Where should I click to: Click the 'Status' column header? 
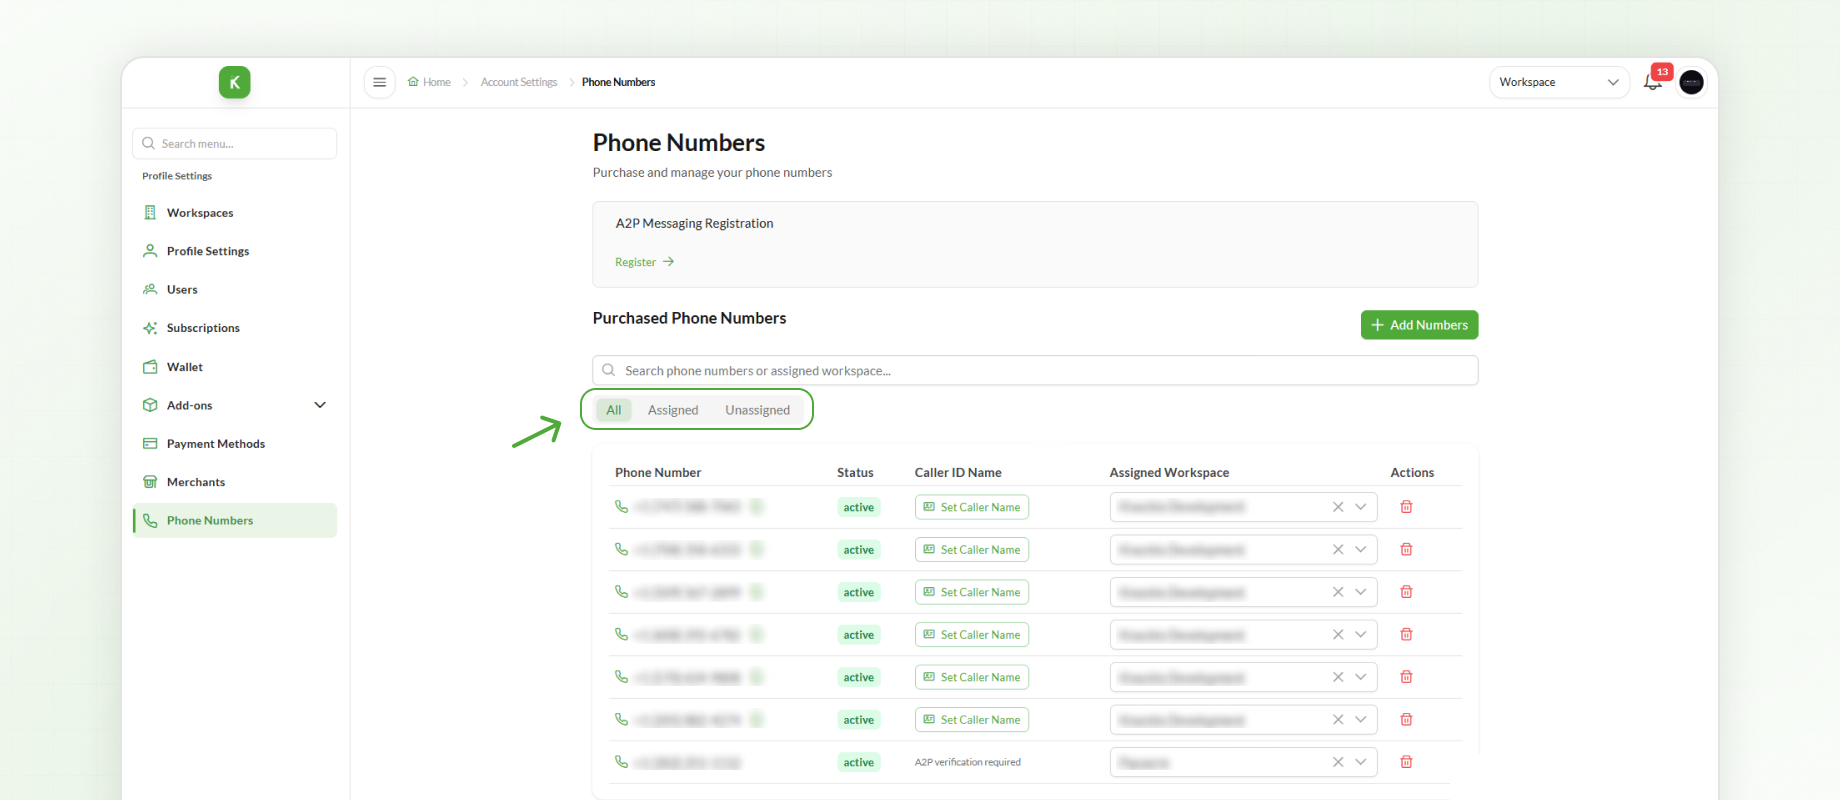point(855,473)
